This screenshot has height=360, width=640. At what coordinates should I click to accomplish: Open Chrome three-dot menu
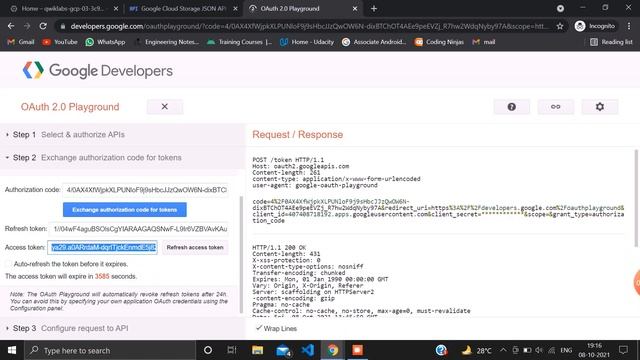pos(629,26)
